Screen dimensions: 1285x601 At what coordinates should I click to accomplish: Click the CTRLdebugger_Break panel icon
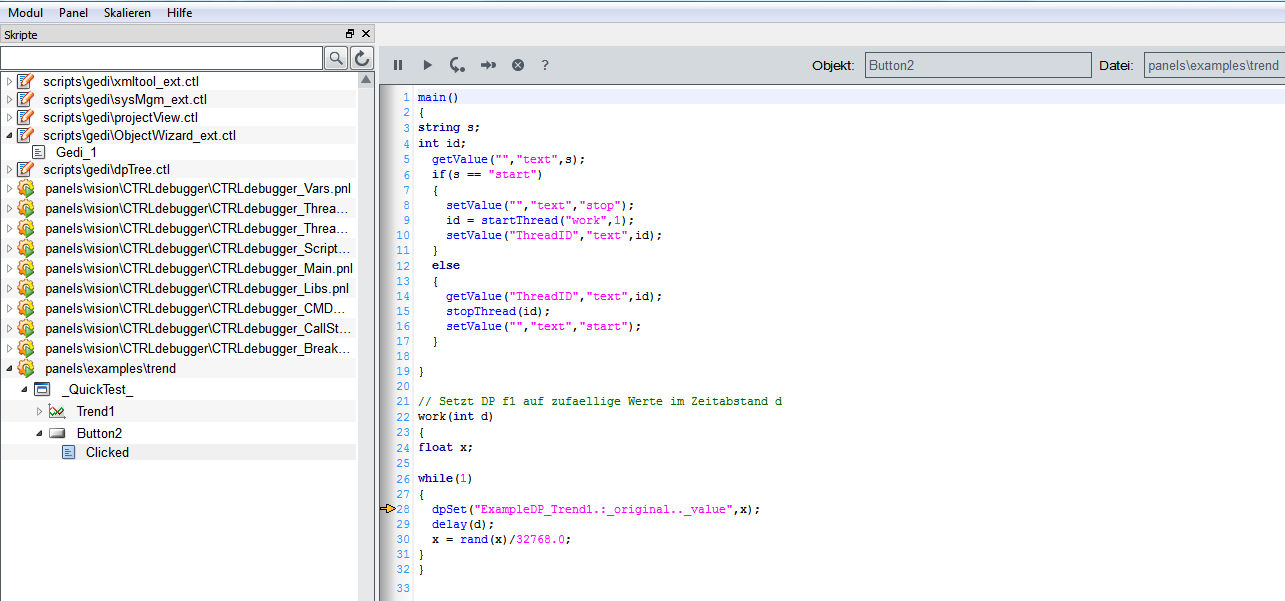coord(27,348)
